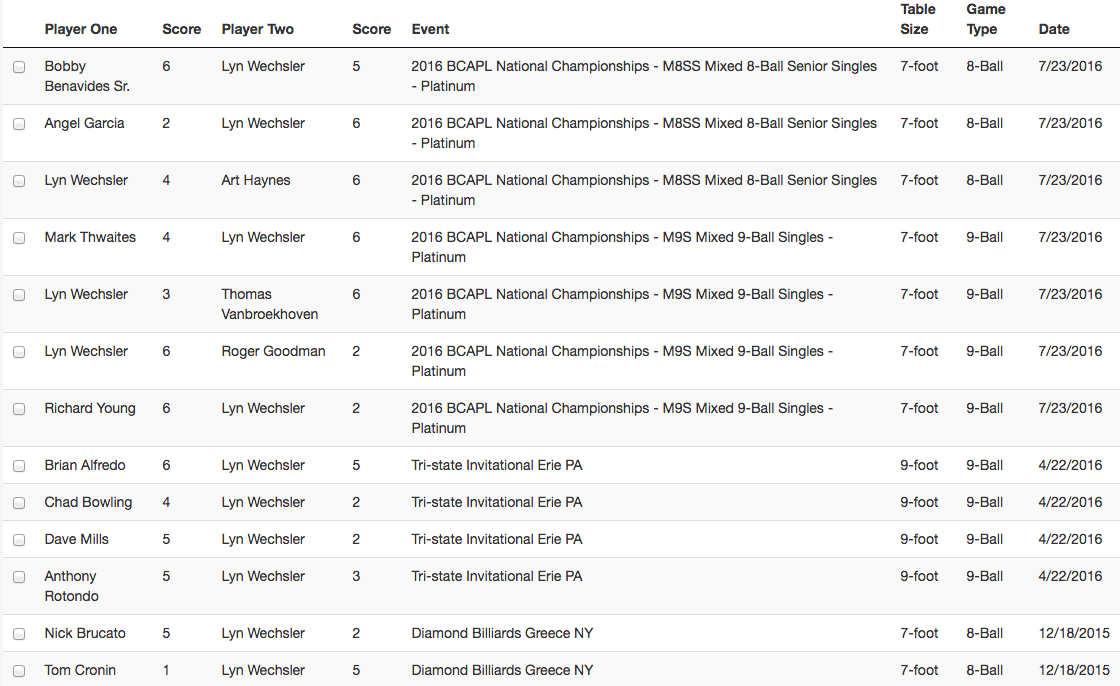Enable the Dave Mills row checkbox
1120x686 pixels.
click(19, 540)
